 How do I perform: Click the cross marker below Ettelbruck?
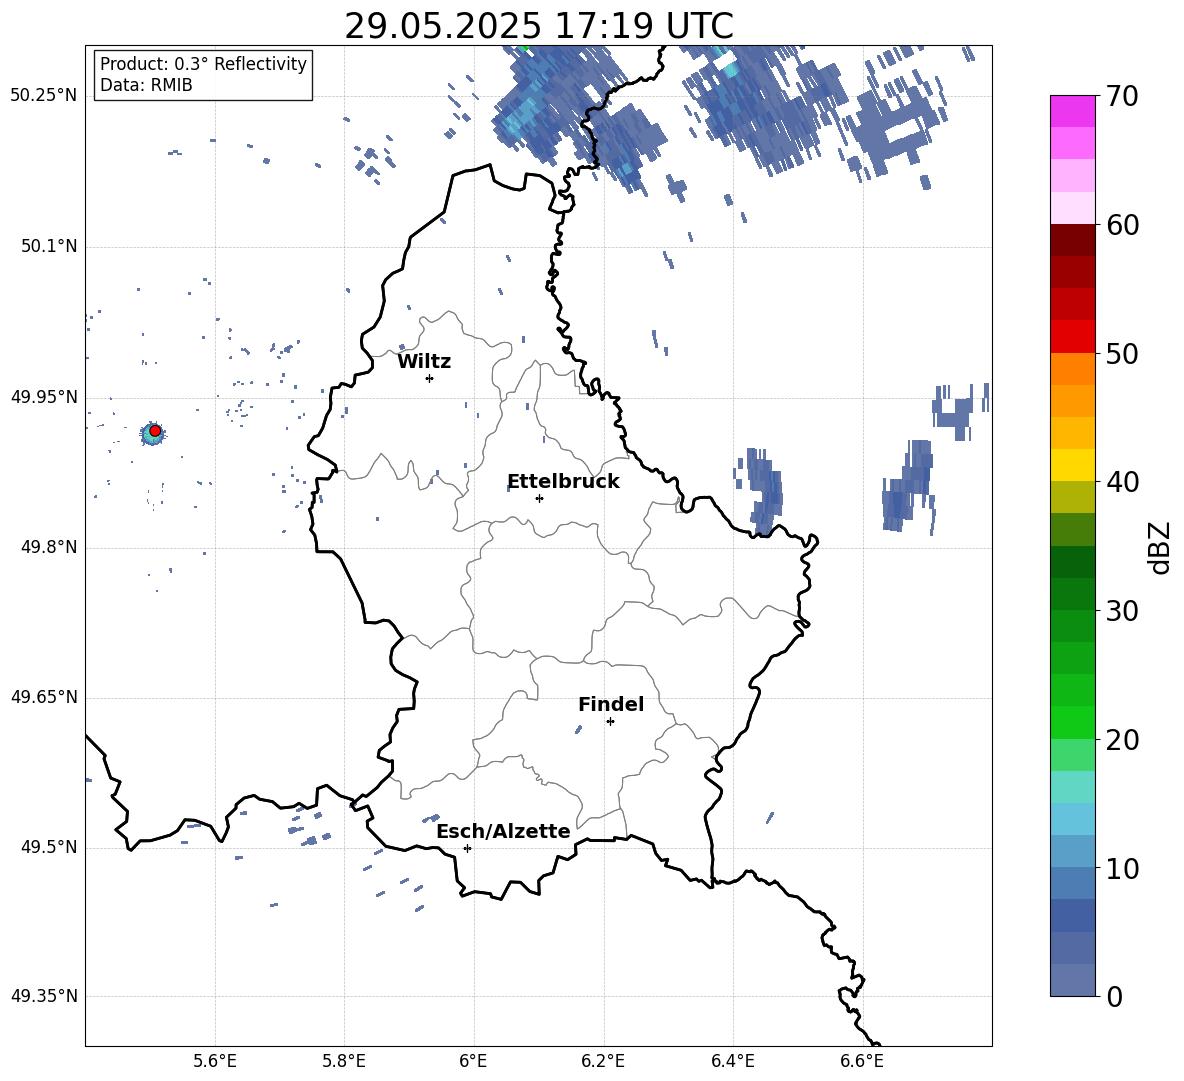[x=539, y=498]
